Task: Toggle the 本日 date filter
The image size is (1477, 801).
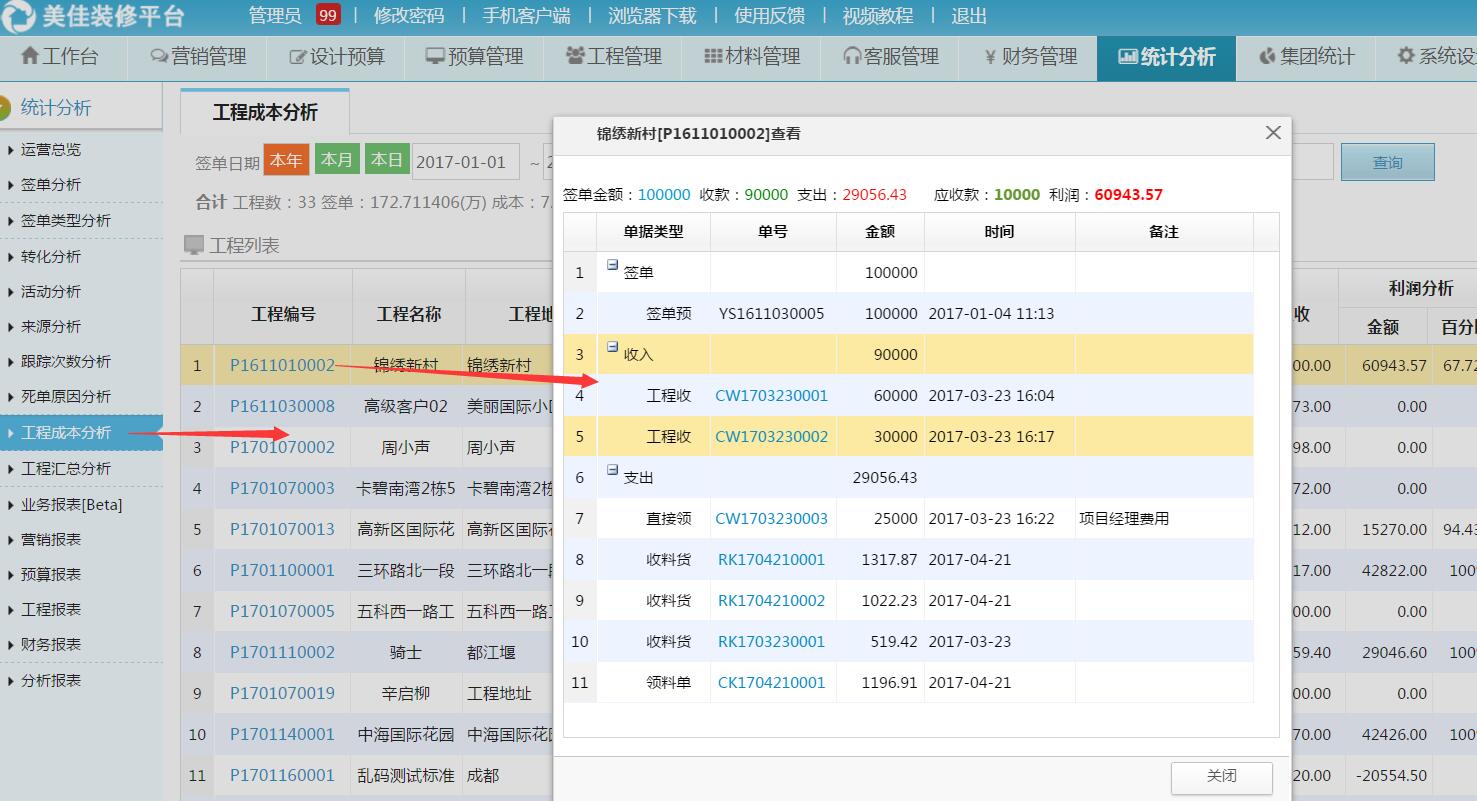Action: point(386,158)
